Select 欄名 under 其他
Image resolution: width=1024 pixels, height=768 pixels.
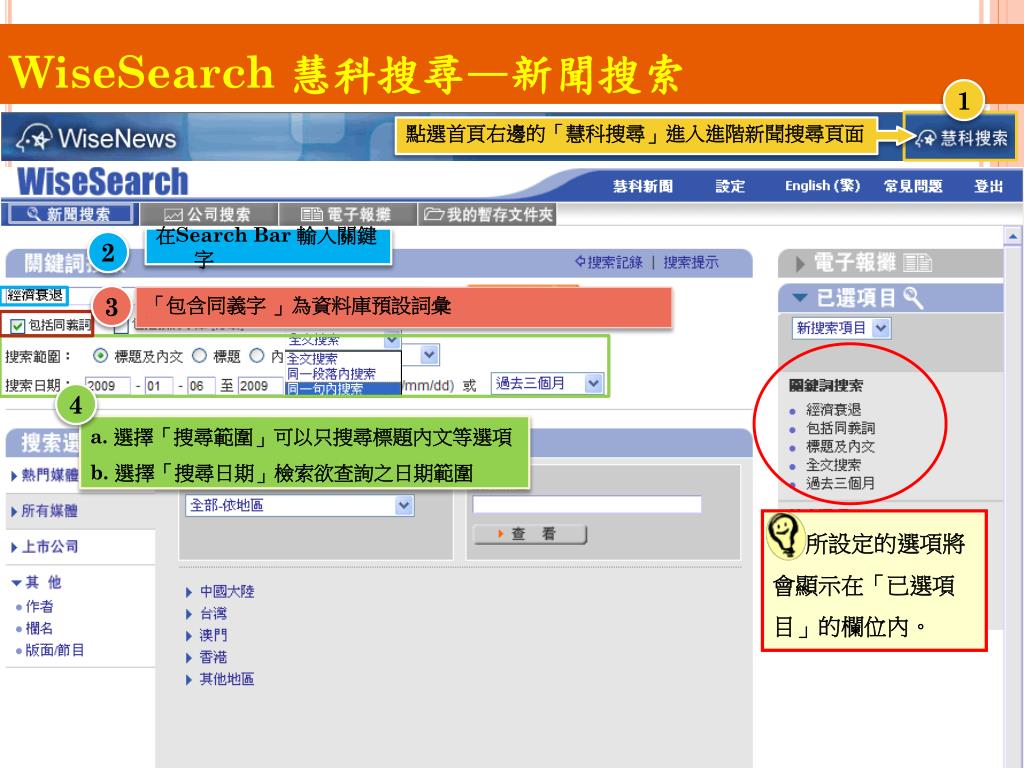tap(39, 628)
